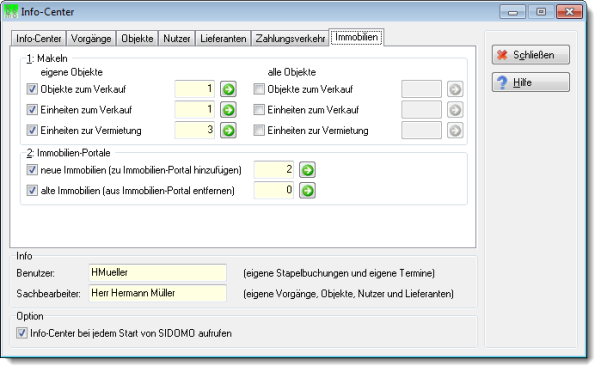This screenshot has height=371, width=600.
Task: Click the alte Immobilien count field
Action: point(274,190)
